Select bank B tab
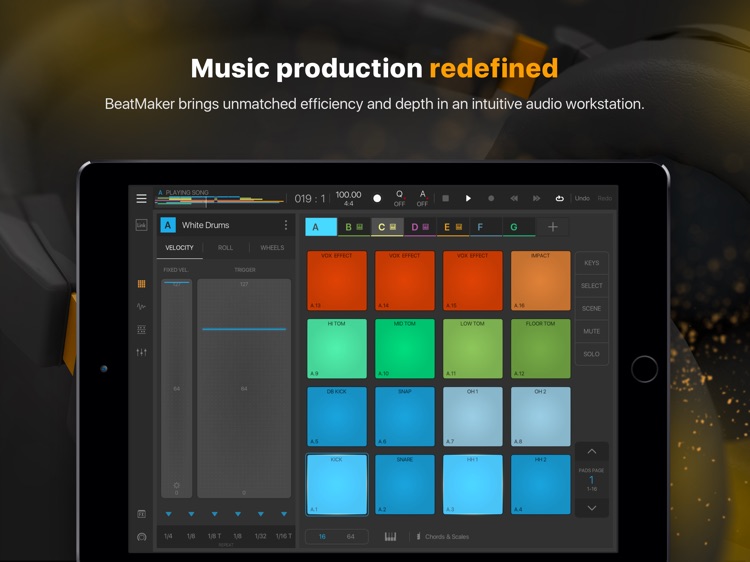Screen dimensions: 750x562 [x=354, y=227]
